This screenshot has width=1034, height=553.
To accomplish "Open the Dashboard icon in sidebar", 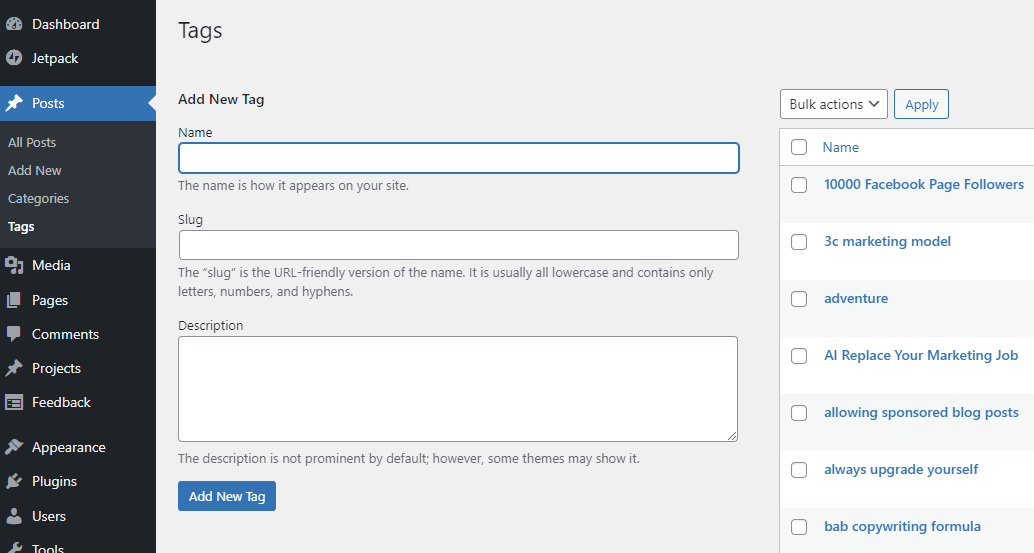I will coord(14,24).
